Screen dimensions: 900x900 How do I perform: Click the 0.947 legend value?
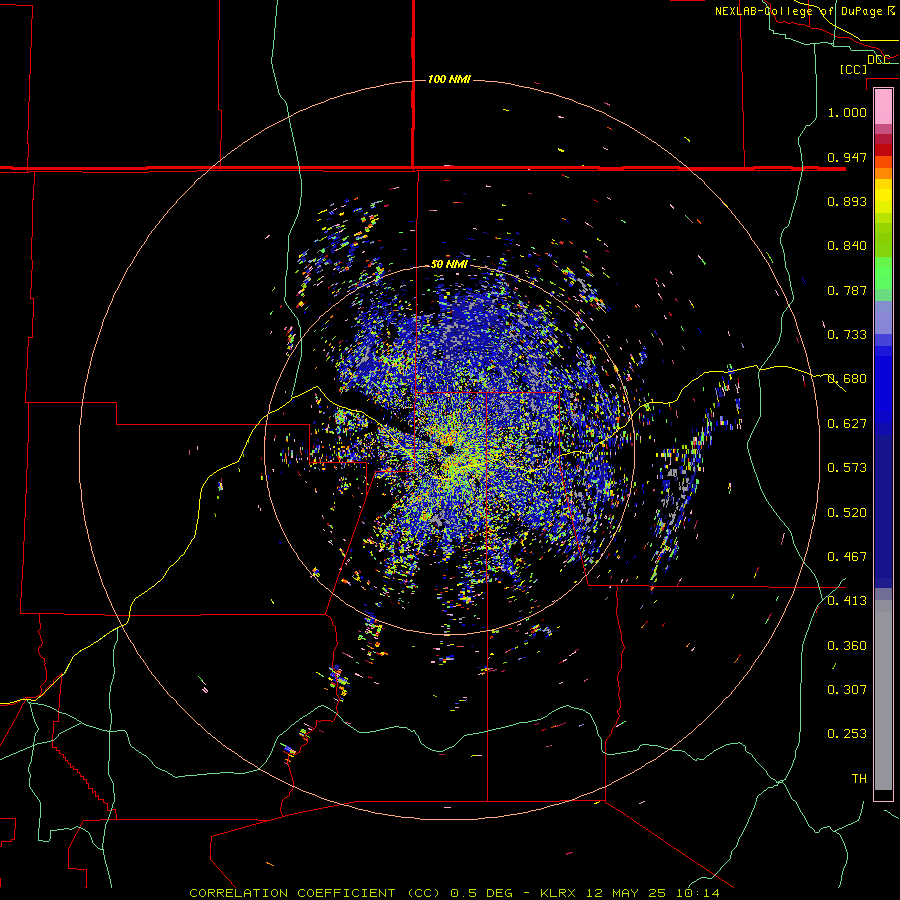point(847,157)
